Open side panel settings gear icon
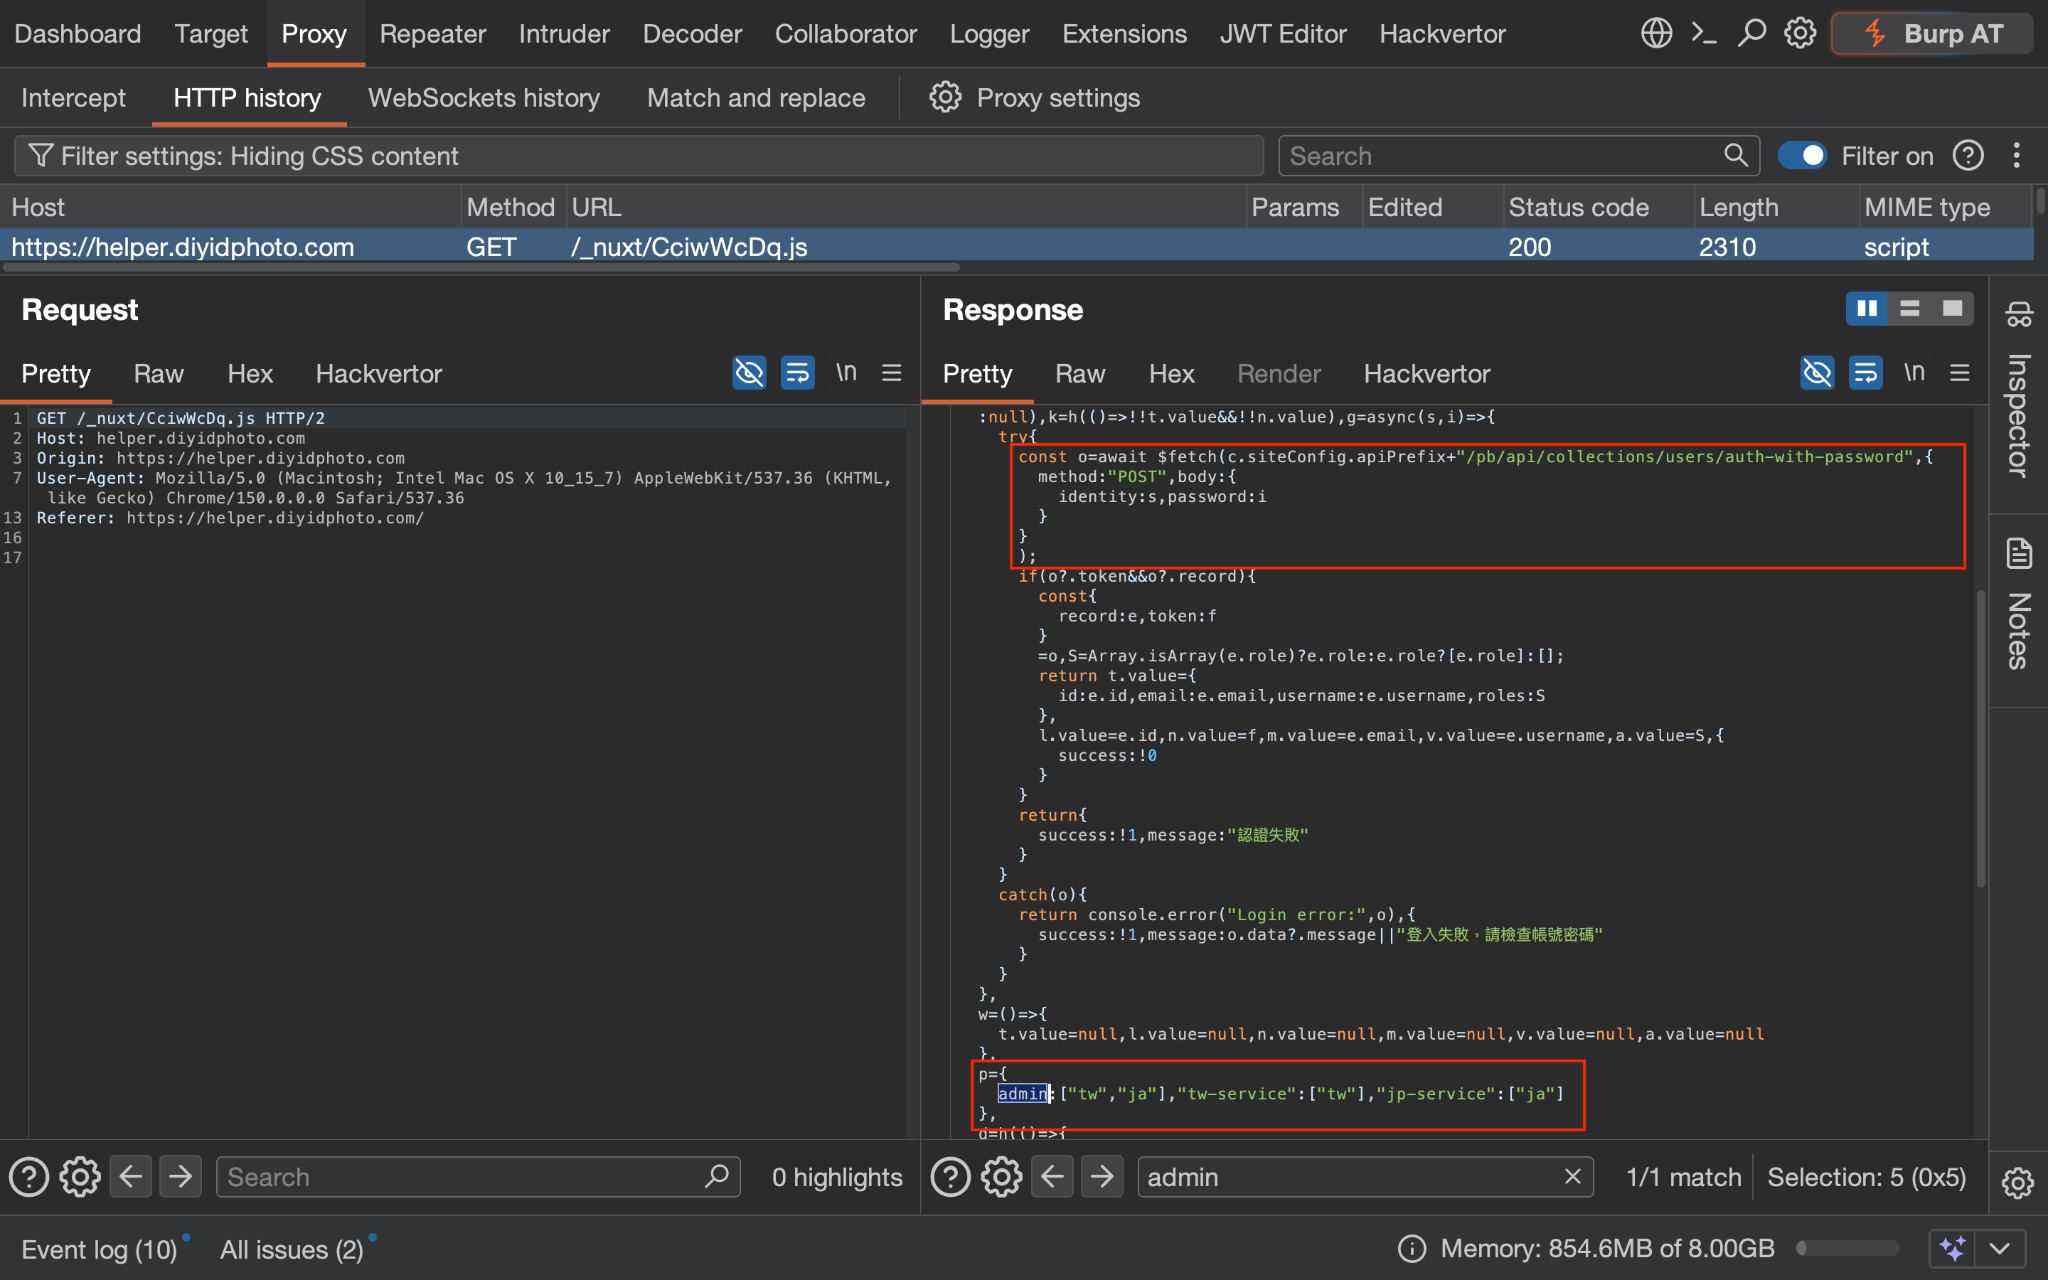 pos(2018,1182)
